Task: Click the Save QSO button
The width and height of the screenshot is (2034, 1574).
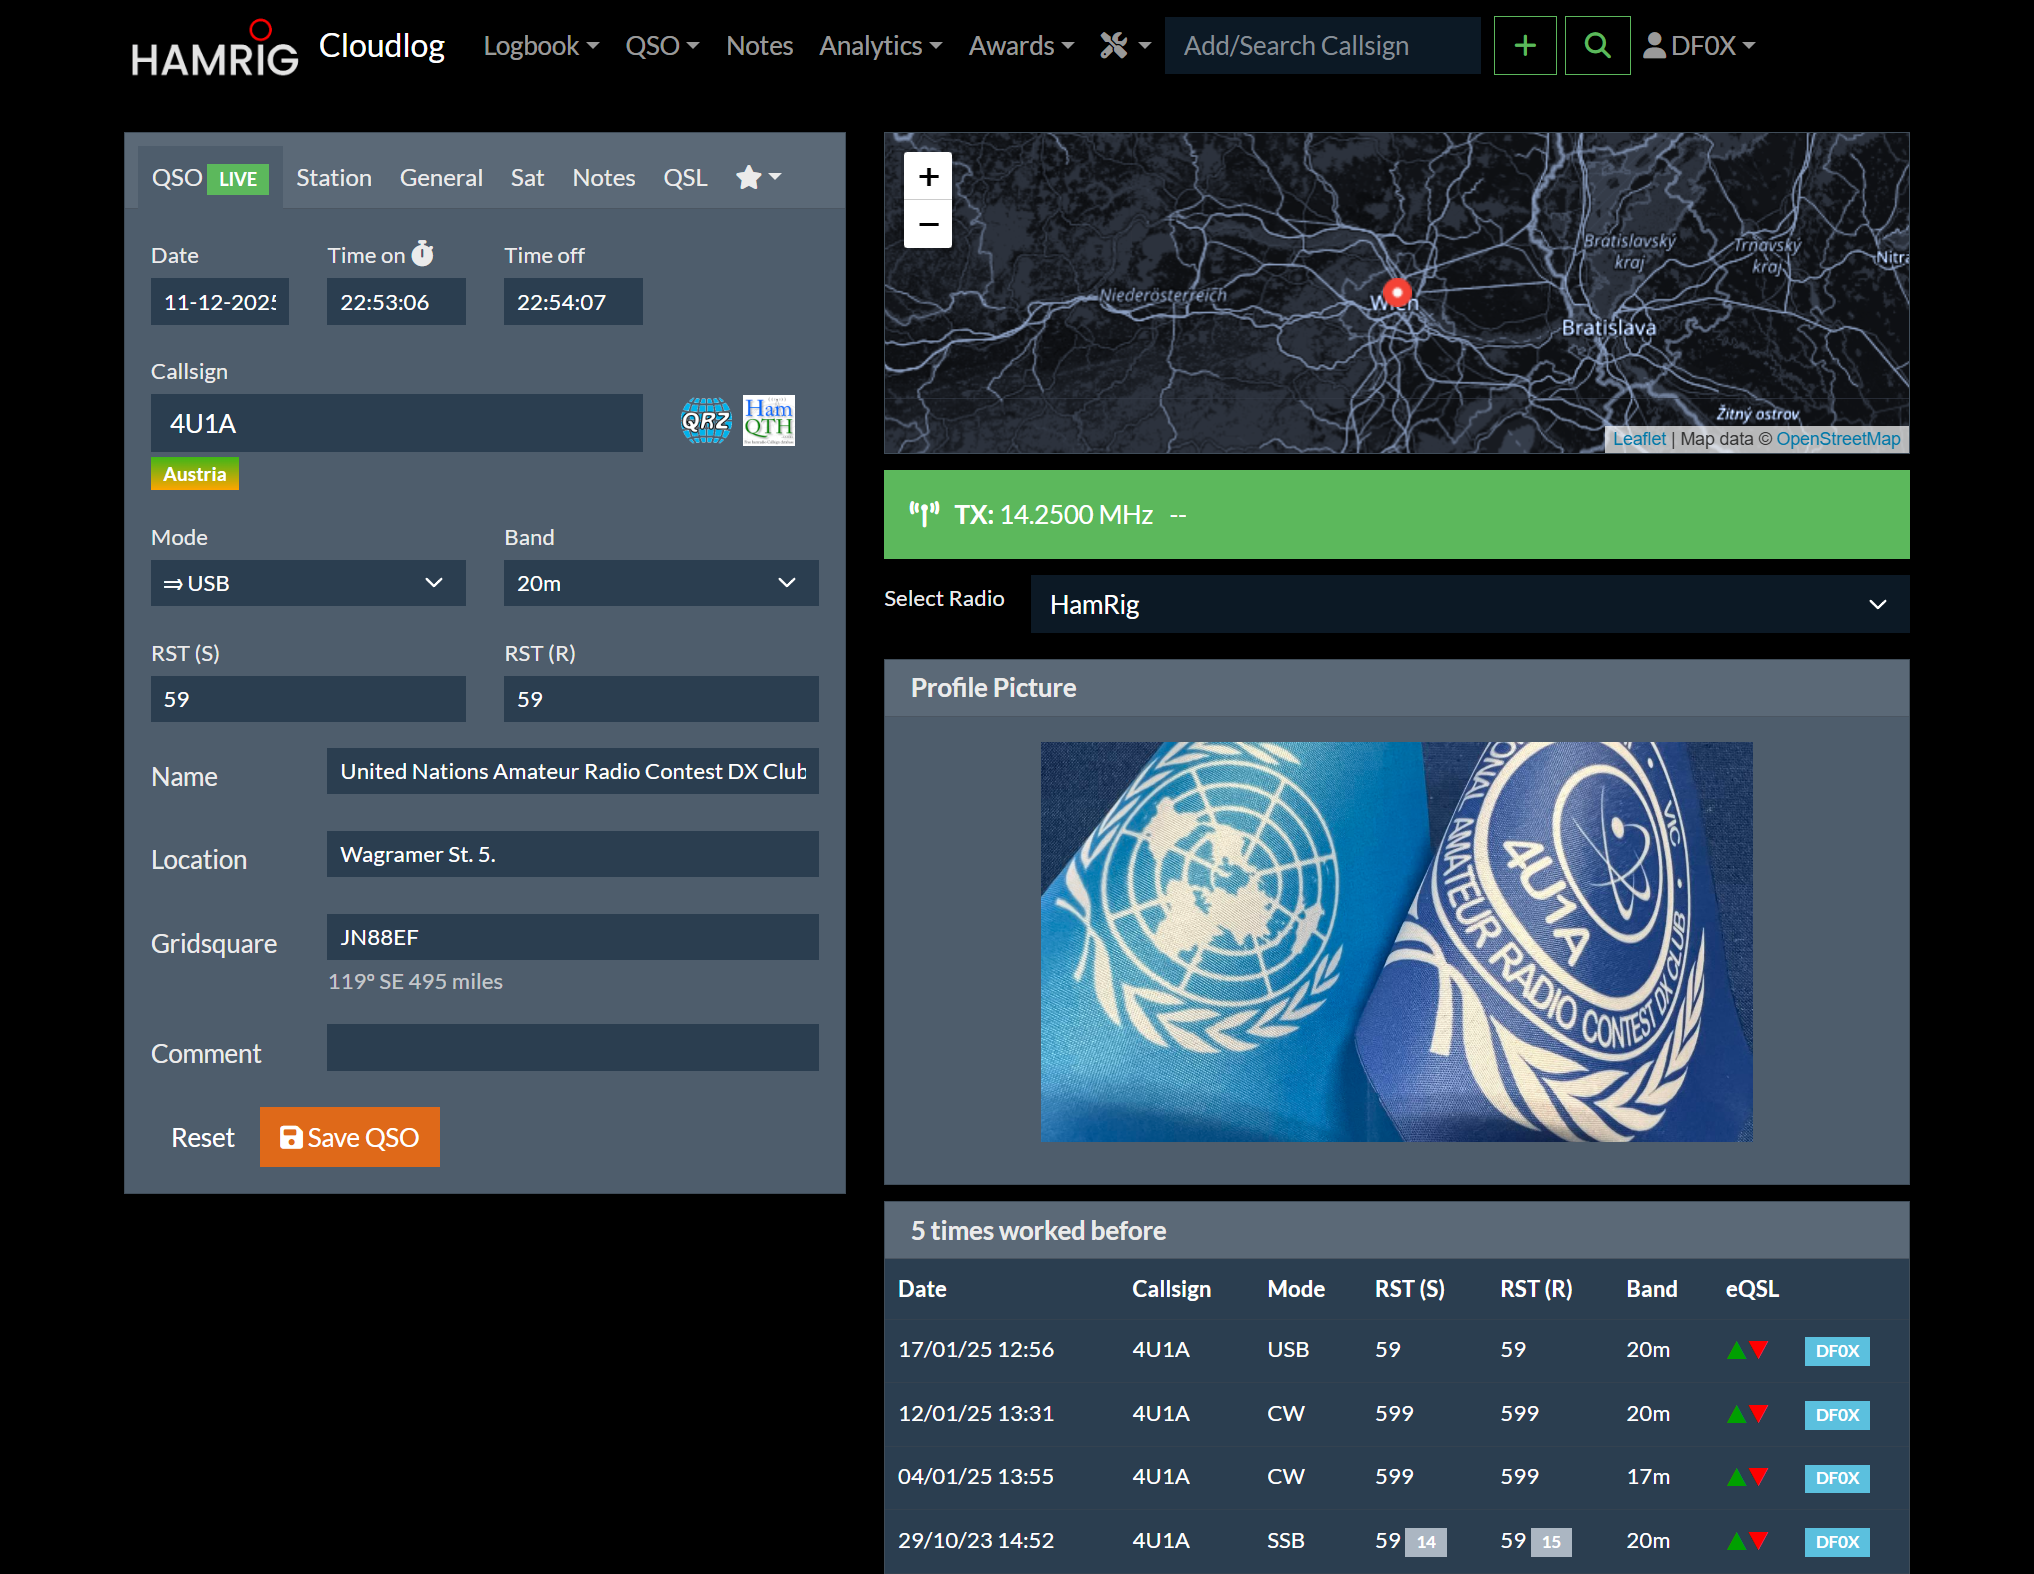Action: [350, 1137]
